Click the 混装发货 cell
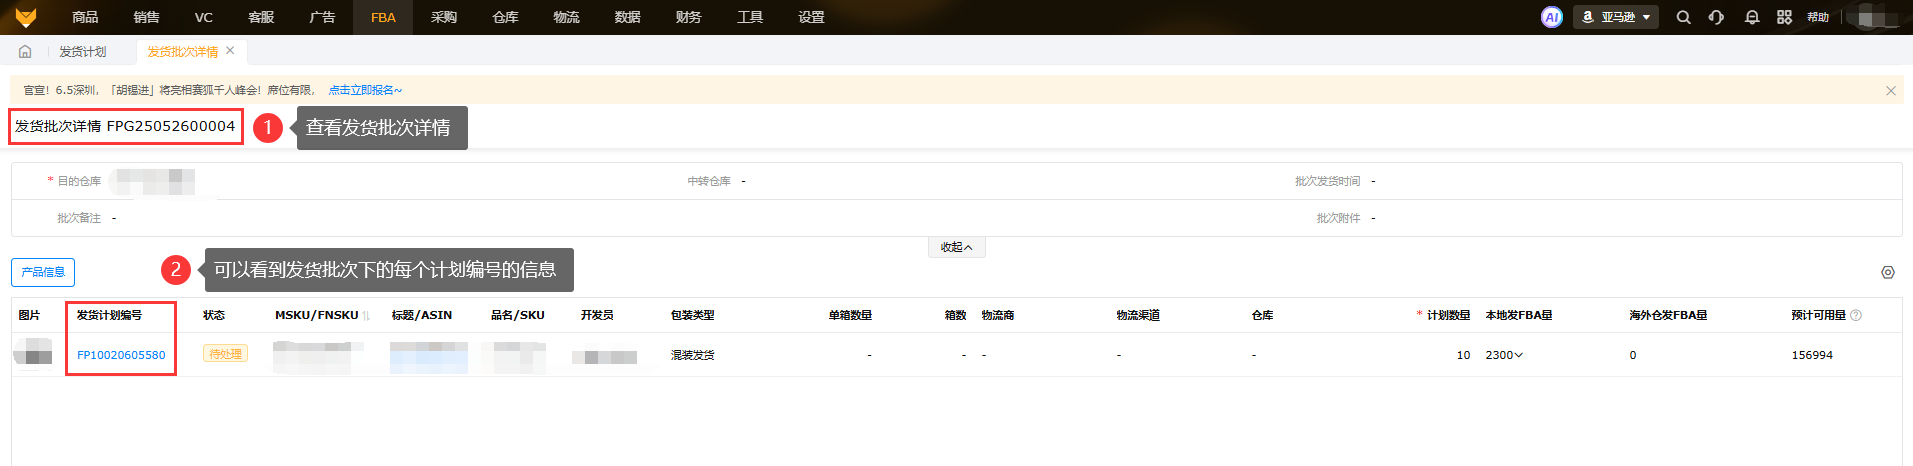The image size is (1913, 466). [692, 355]
